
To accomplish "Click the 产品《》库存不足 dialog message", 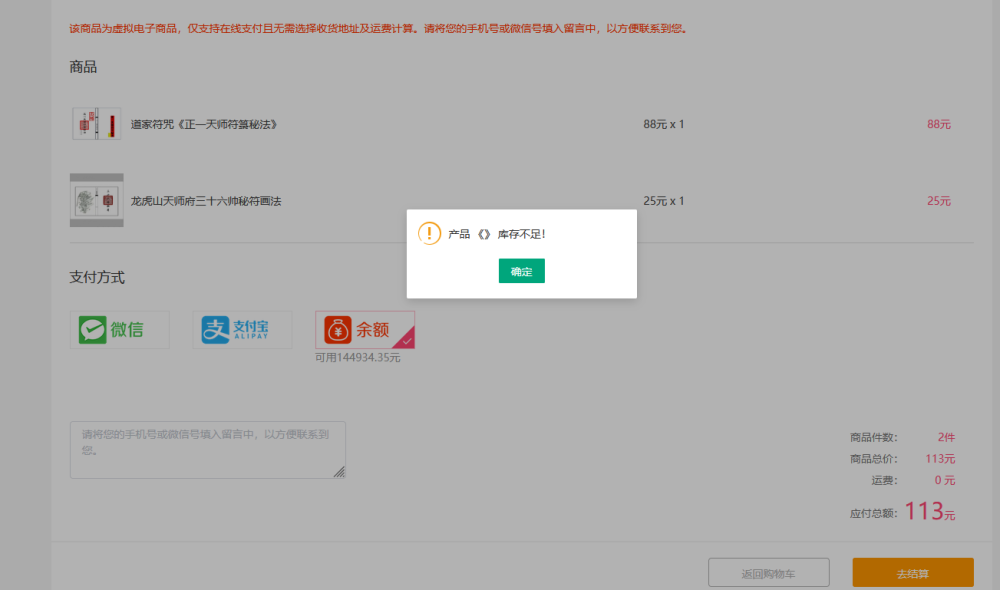I will 497,234.
